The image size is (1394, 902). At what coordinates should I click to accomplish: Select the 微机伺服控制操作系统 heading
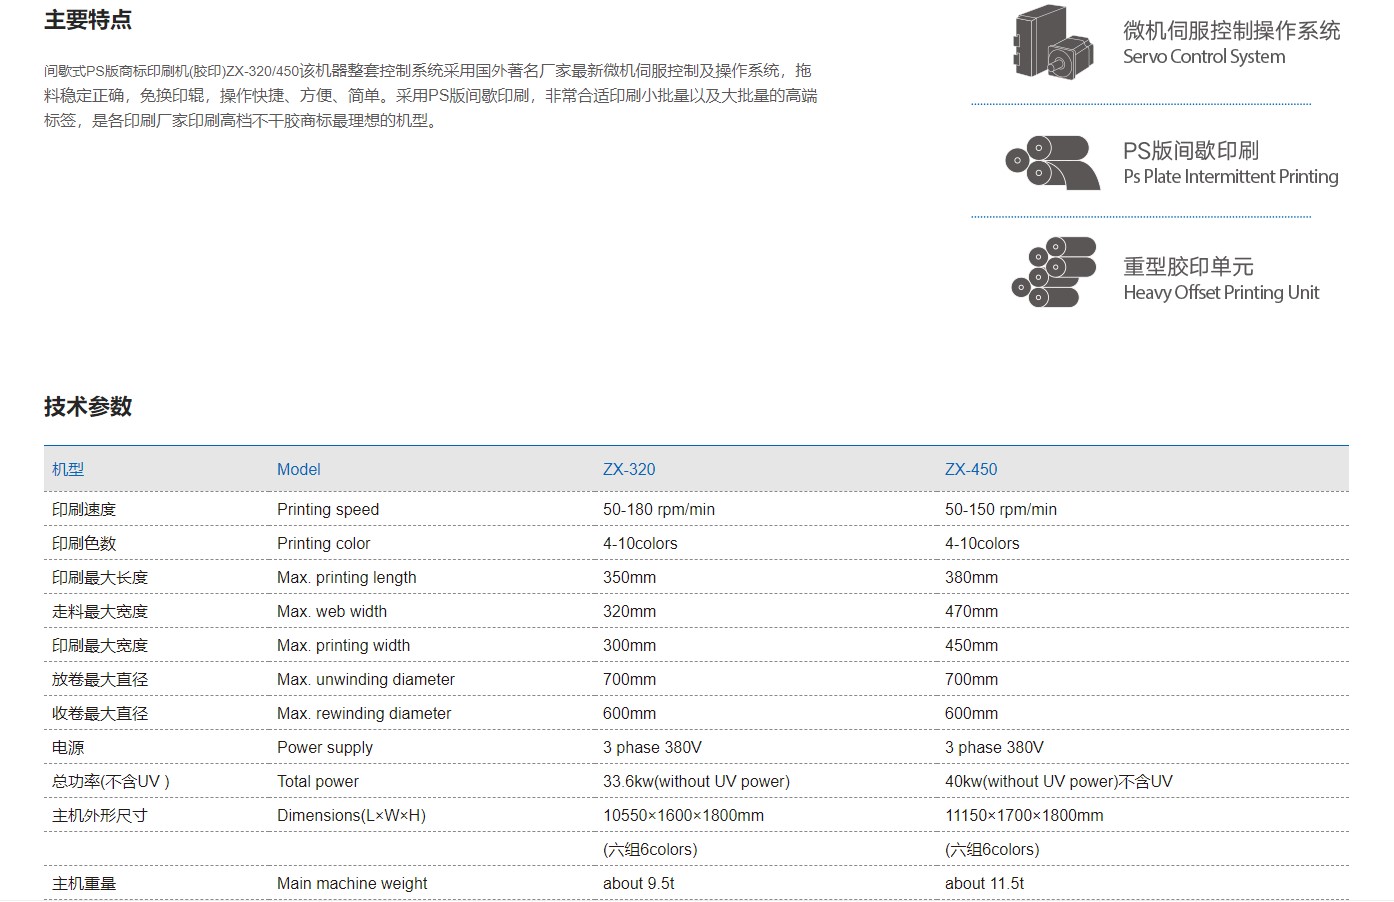point(1231,30)
